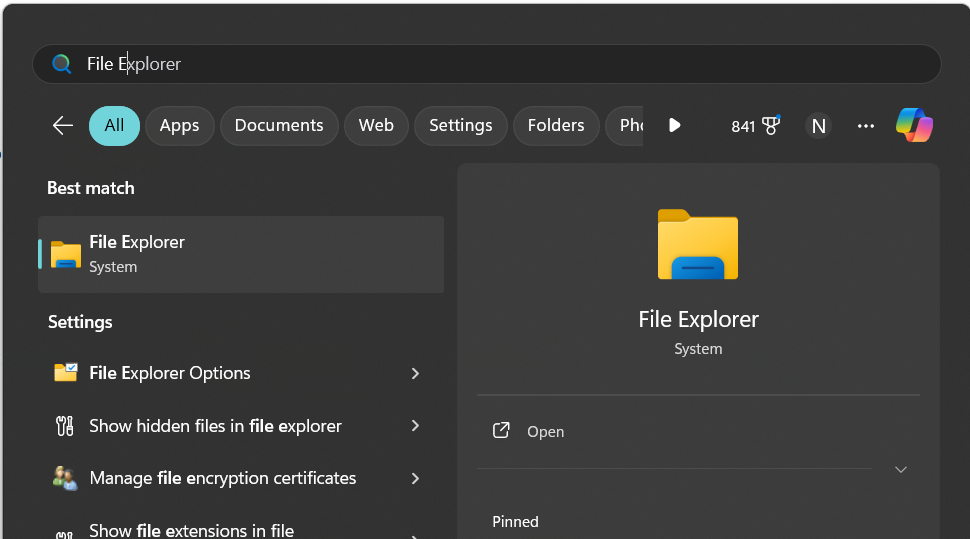Screen dimensions: 970x539
Task: Click the File Explorer folder icon in Best match
Action: (x=66, y=254)
